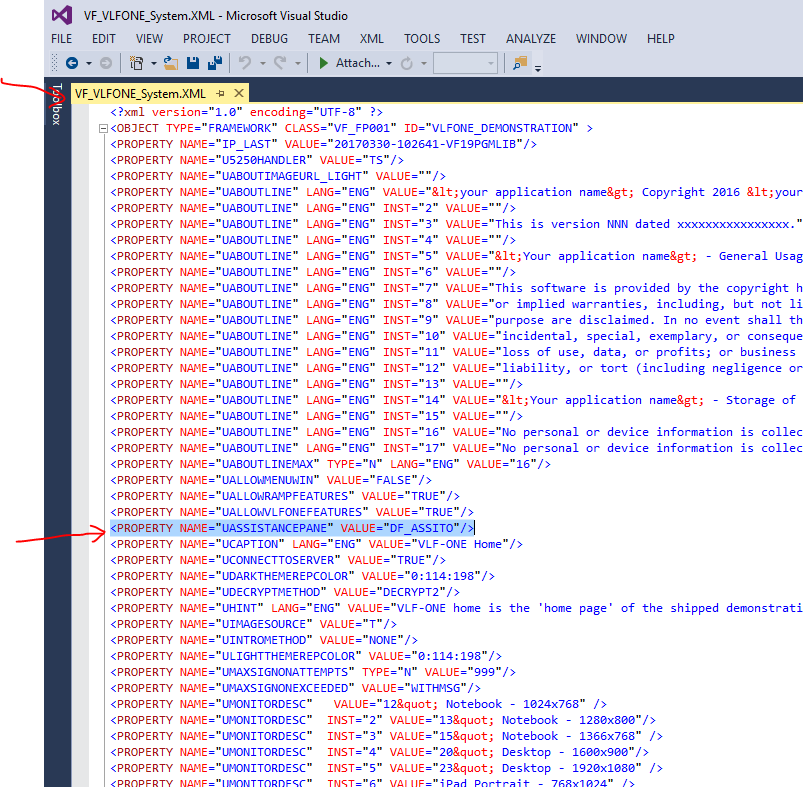The image size is (803, 787).
Task: Click the UABOUTIMAGEURL_LIGHT property line
Action: tap(278, 176)
